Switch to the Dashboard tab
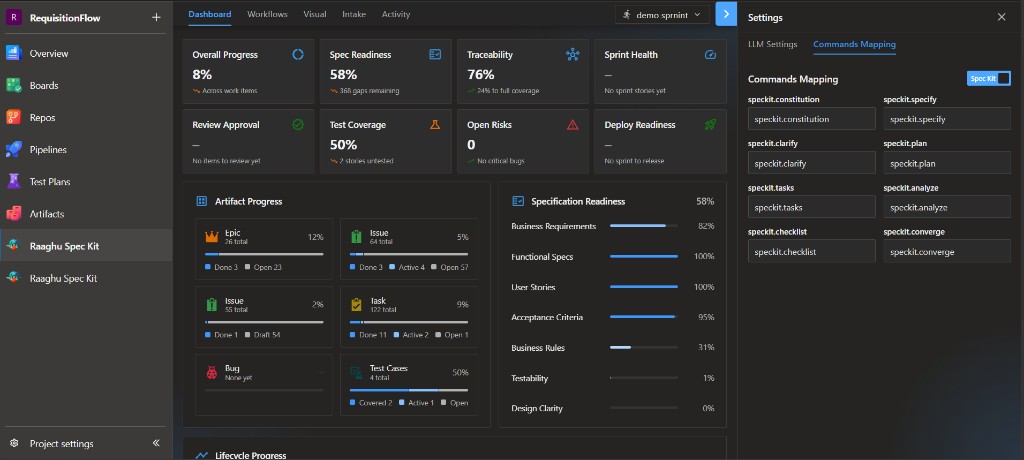Image resolution: width=1024 pixels, height=460 pixels. click(210, 14)
